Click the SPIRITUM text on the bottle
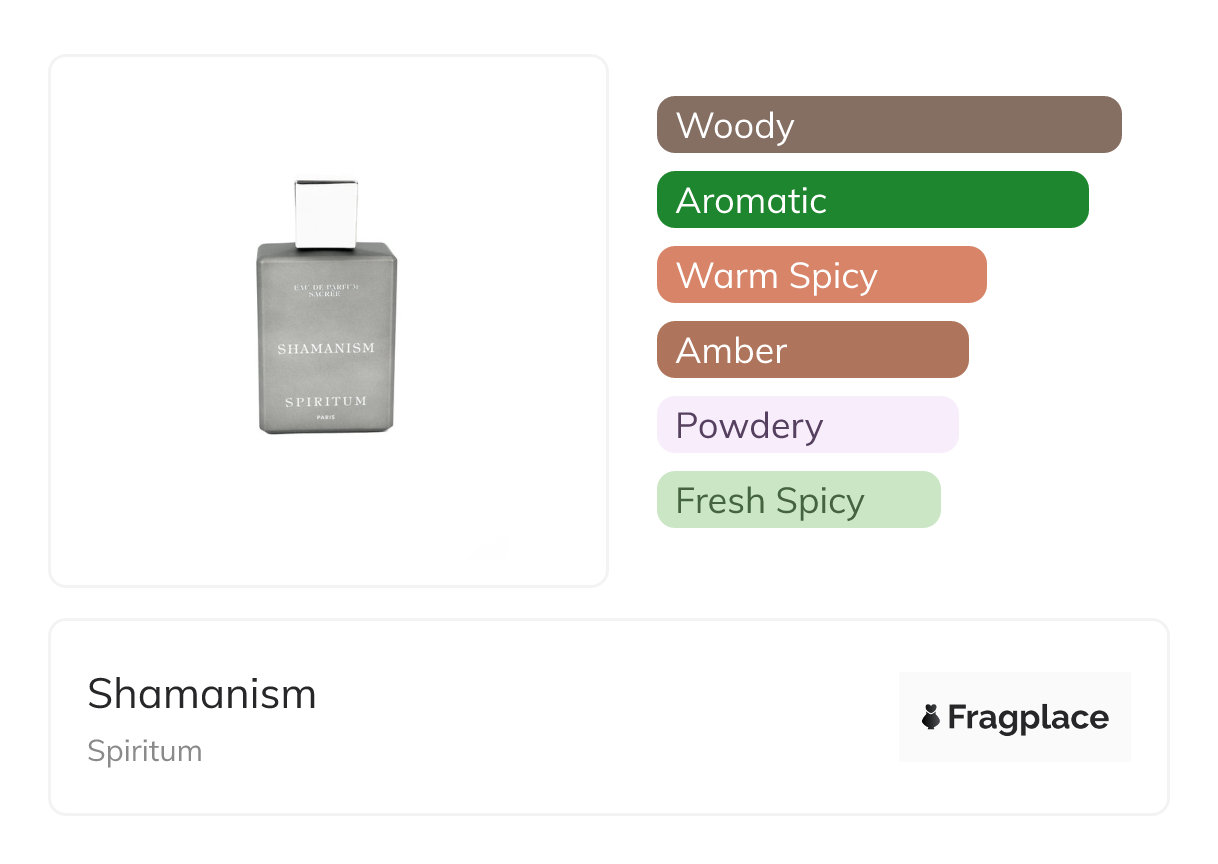The image size is (1218, 864). click(x=326, y=401)
